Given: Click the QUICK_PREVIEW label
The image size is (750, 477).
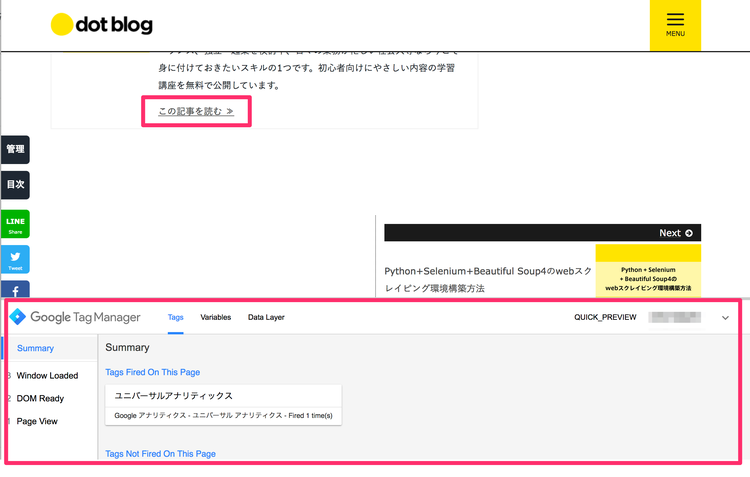Looking at the screenshot, I should coord(605,317).
